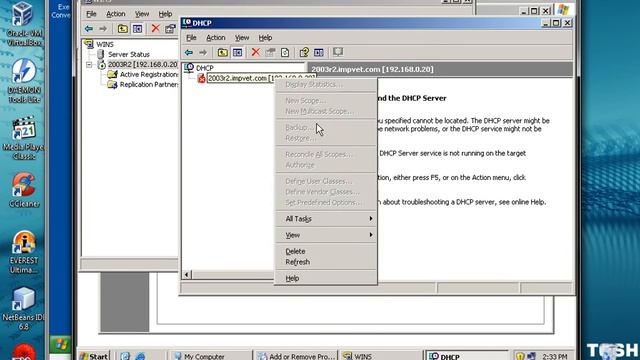Open the View menu in DHCP window
This screenshot has width=640, height=360.
tap(242, 38)
